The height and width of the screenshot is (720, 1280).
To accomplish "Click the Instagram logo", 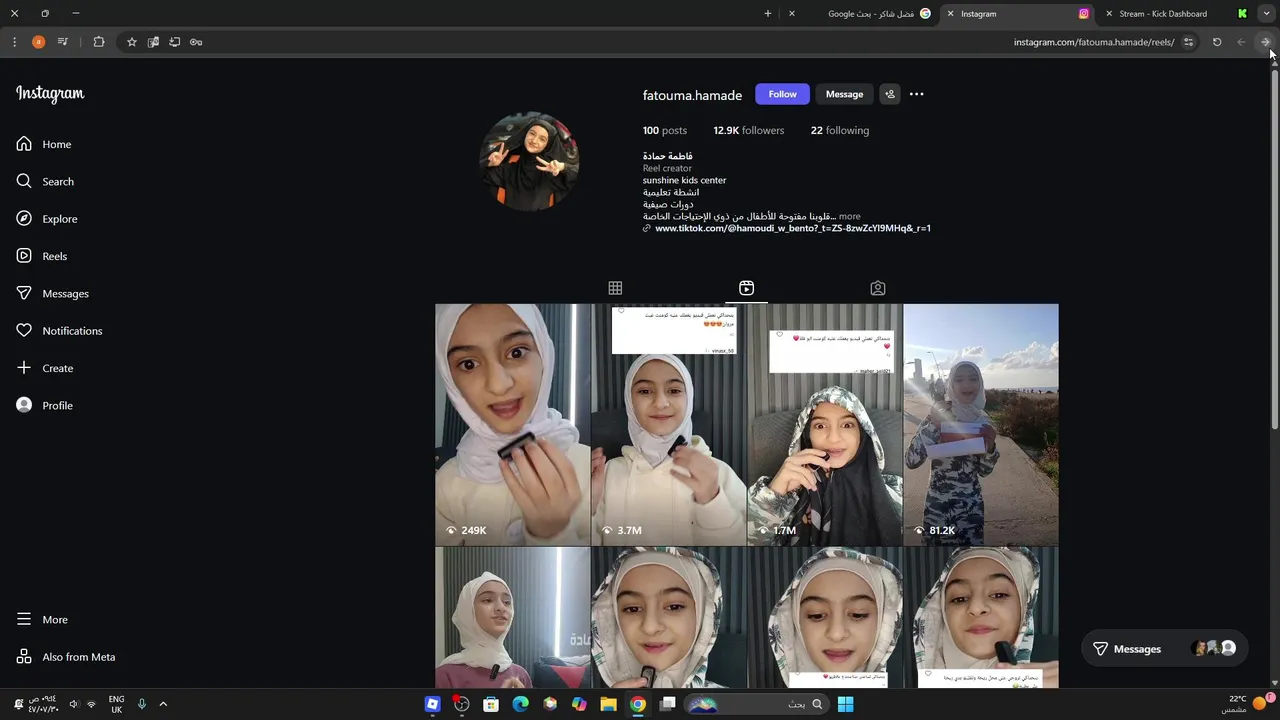I will [x=50, y=94].
